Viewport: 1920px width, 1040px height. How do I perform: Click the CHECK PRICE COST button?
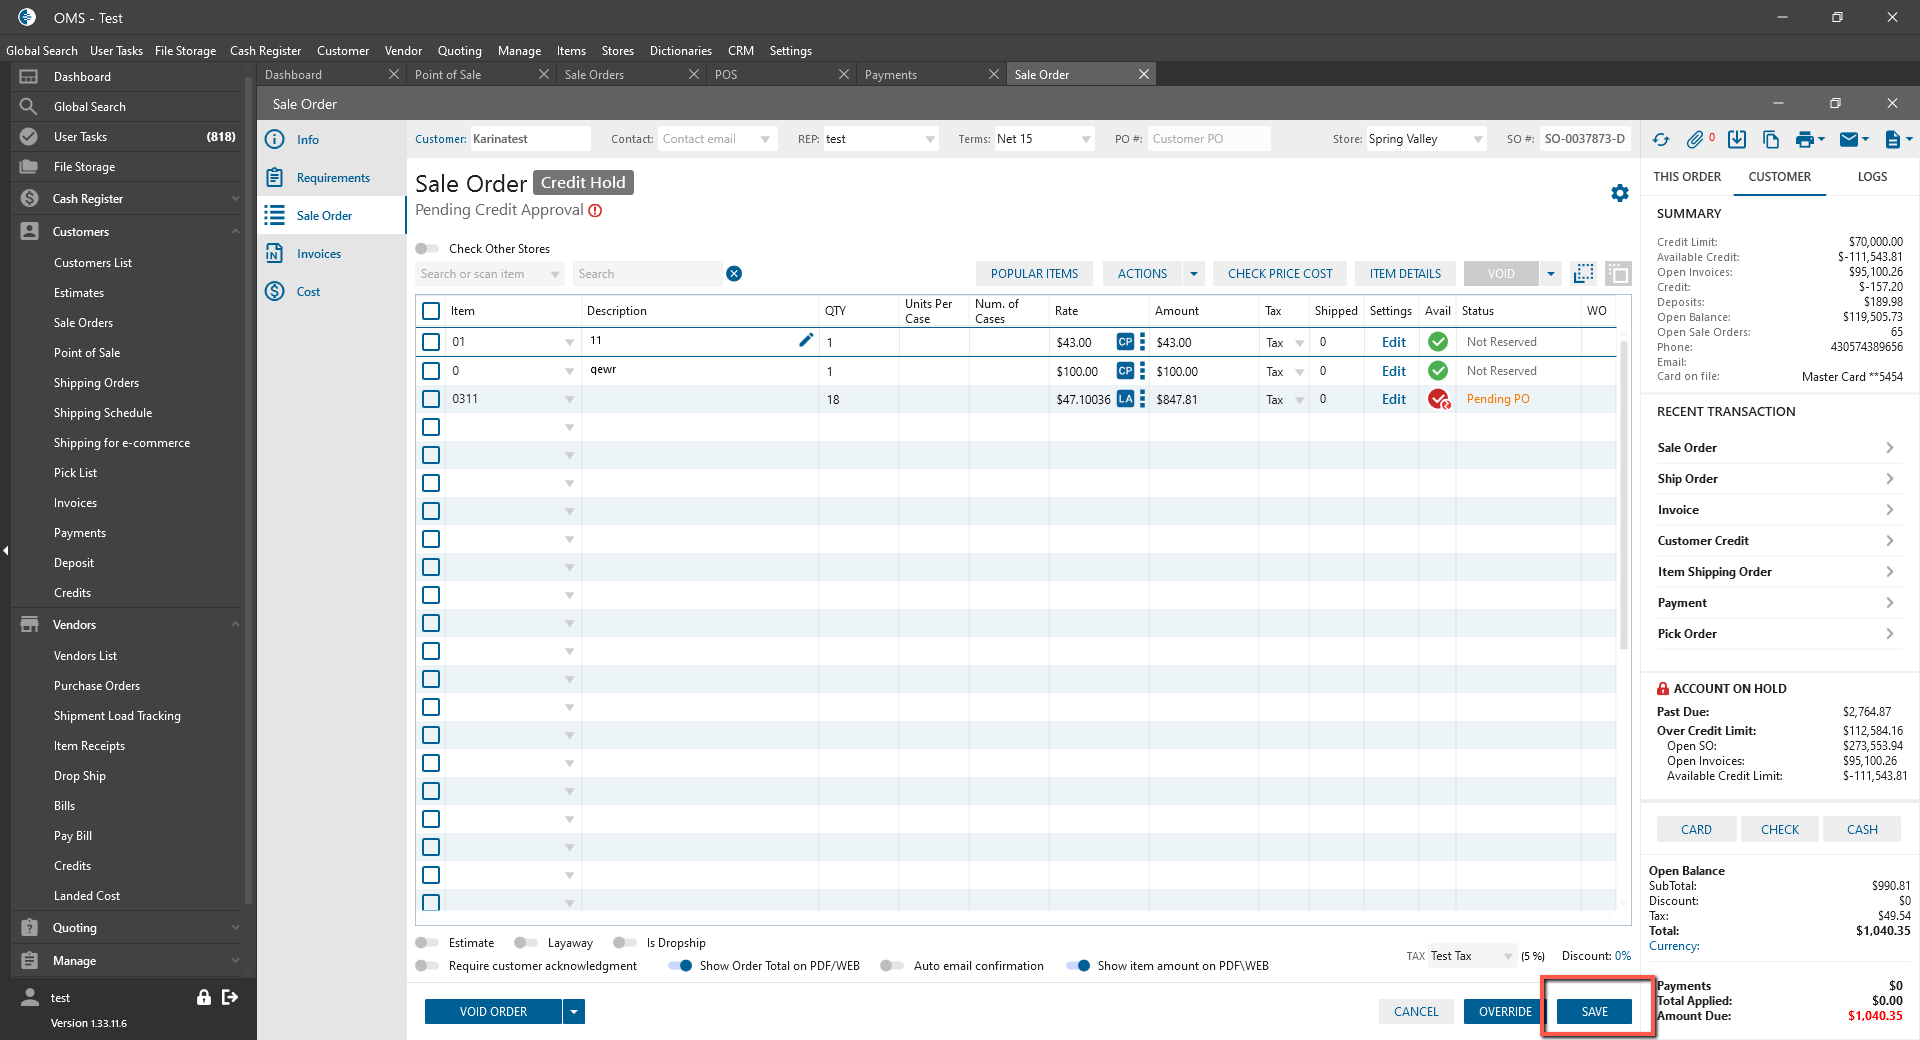click(x=1280, y=274)
